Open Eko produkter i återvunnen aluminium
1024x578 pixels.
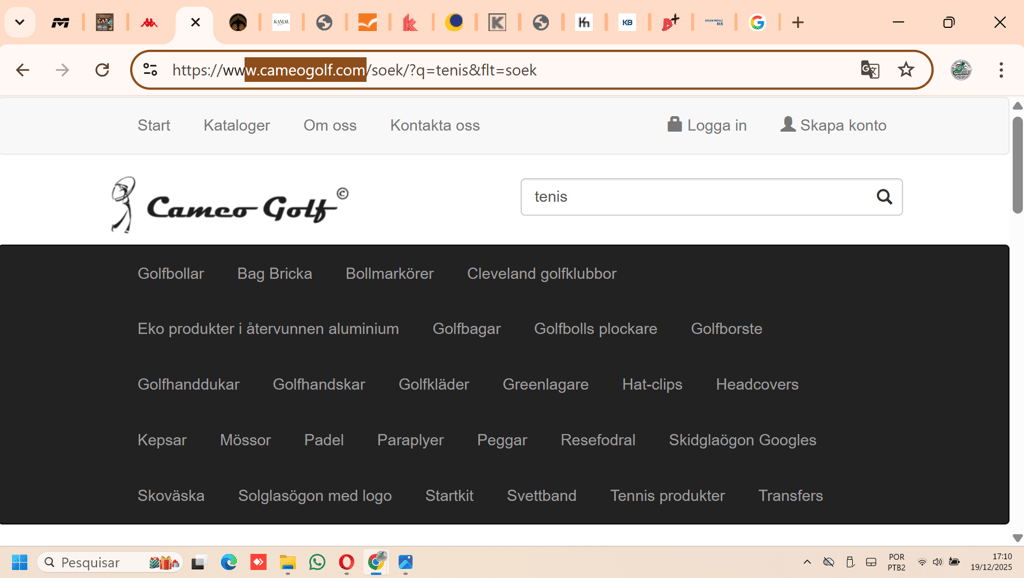[x=268, y=329]
